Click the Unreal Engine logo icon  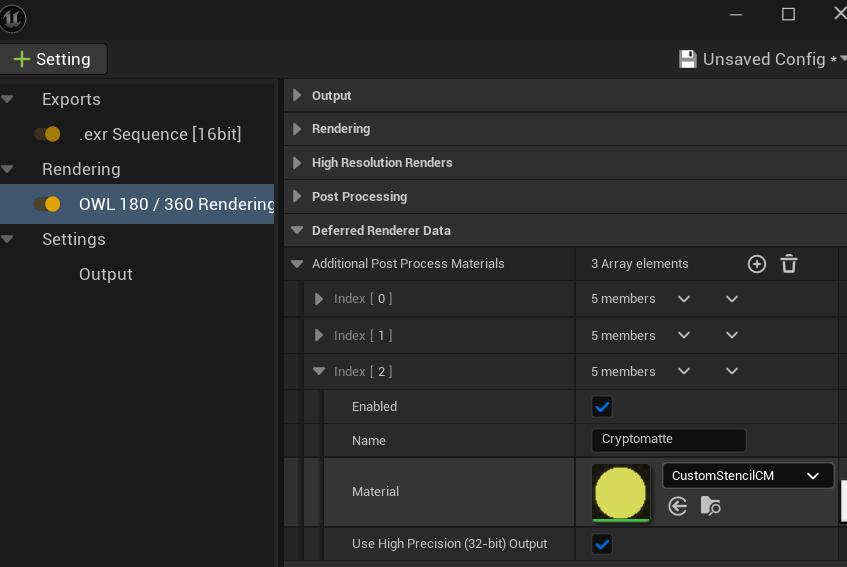pyautogui.click(x=12, y=19)
